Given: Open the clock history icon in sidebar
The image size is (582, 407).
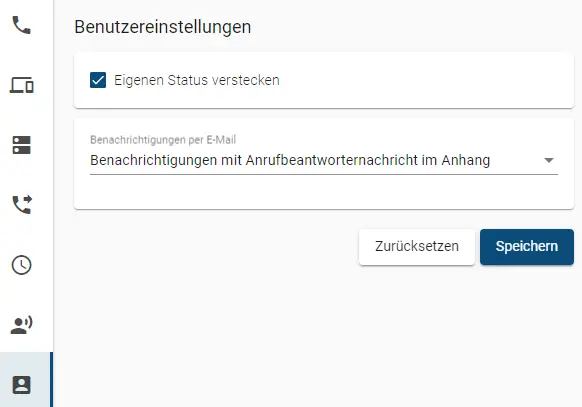Looking at the screenshot, I should click(x=22, y=265).
